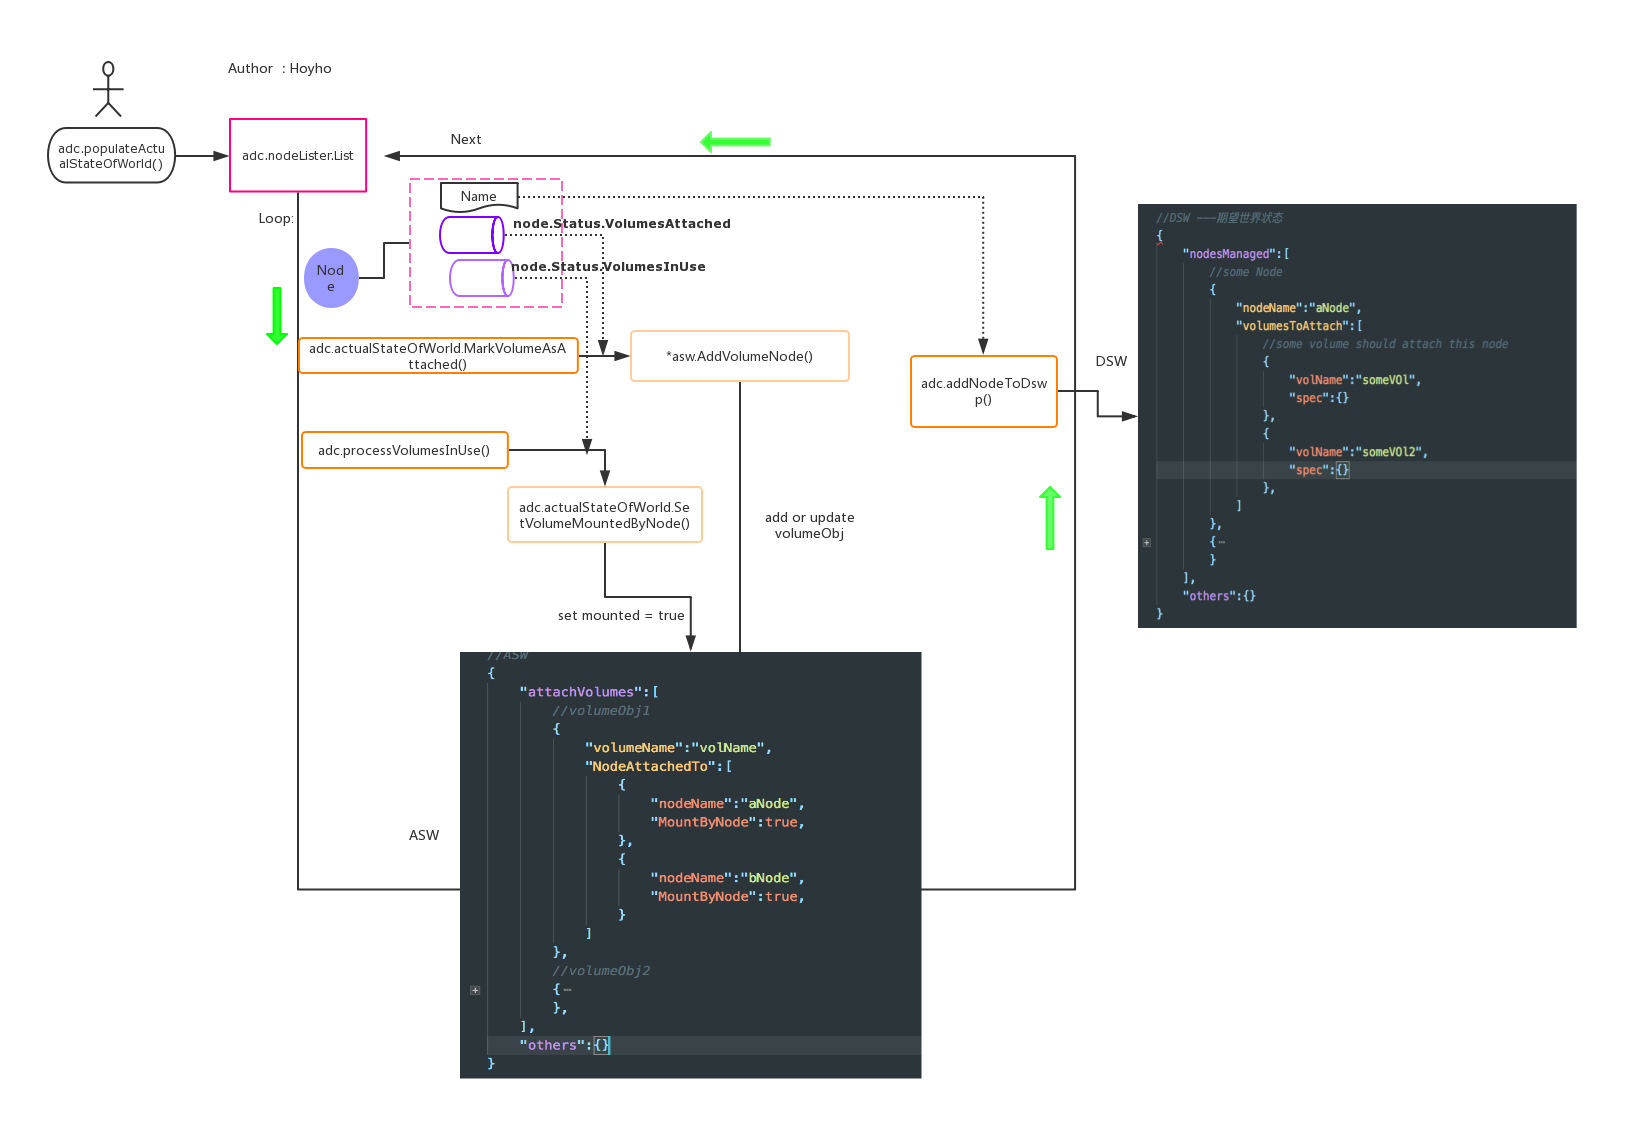Viewport: 1639px width, 1141px height.
Task: Expand folded block in DSW code panel
Action: click(x=1147, y=542)
